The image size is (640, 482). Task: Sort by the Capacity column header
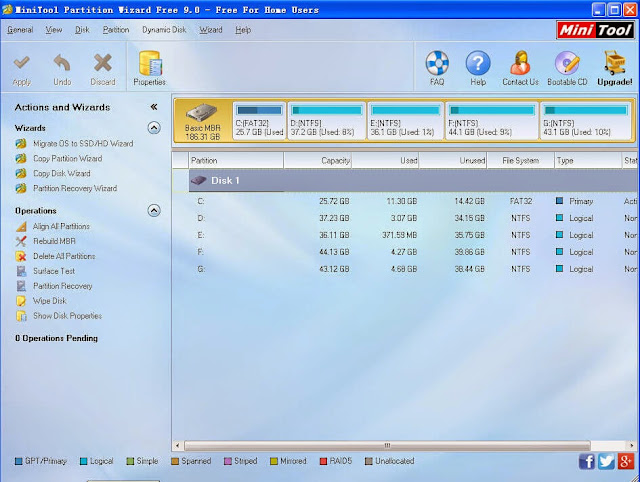318,160
